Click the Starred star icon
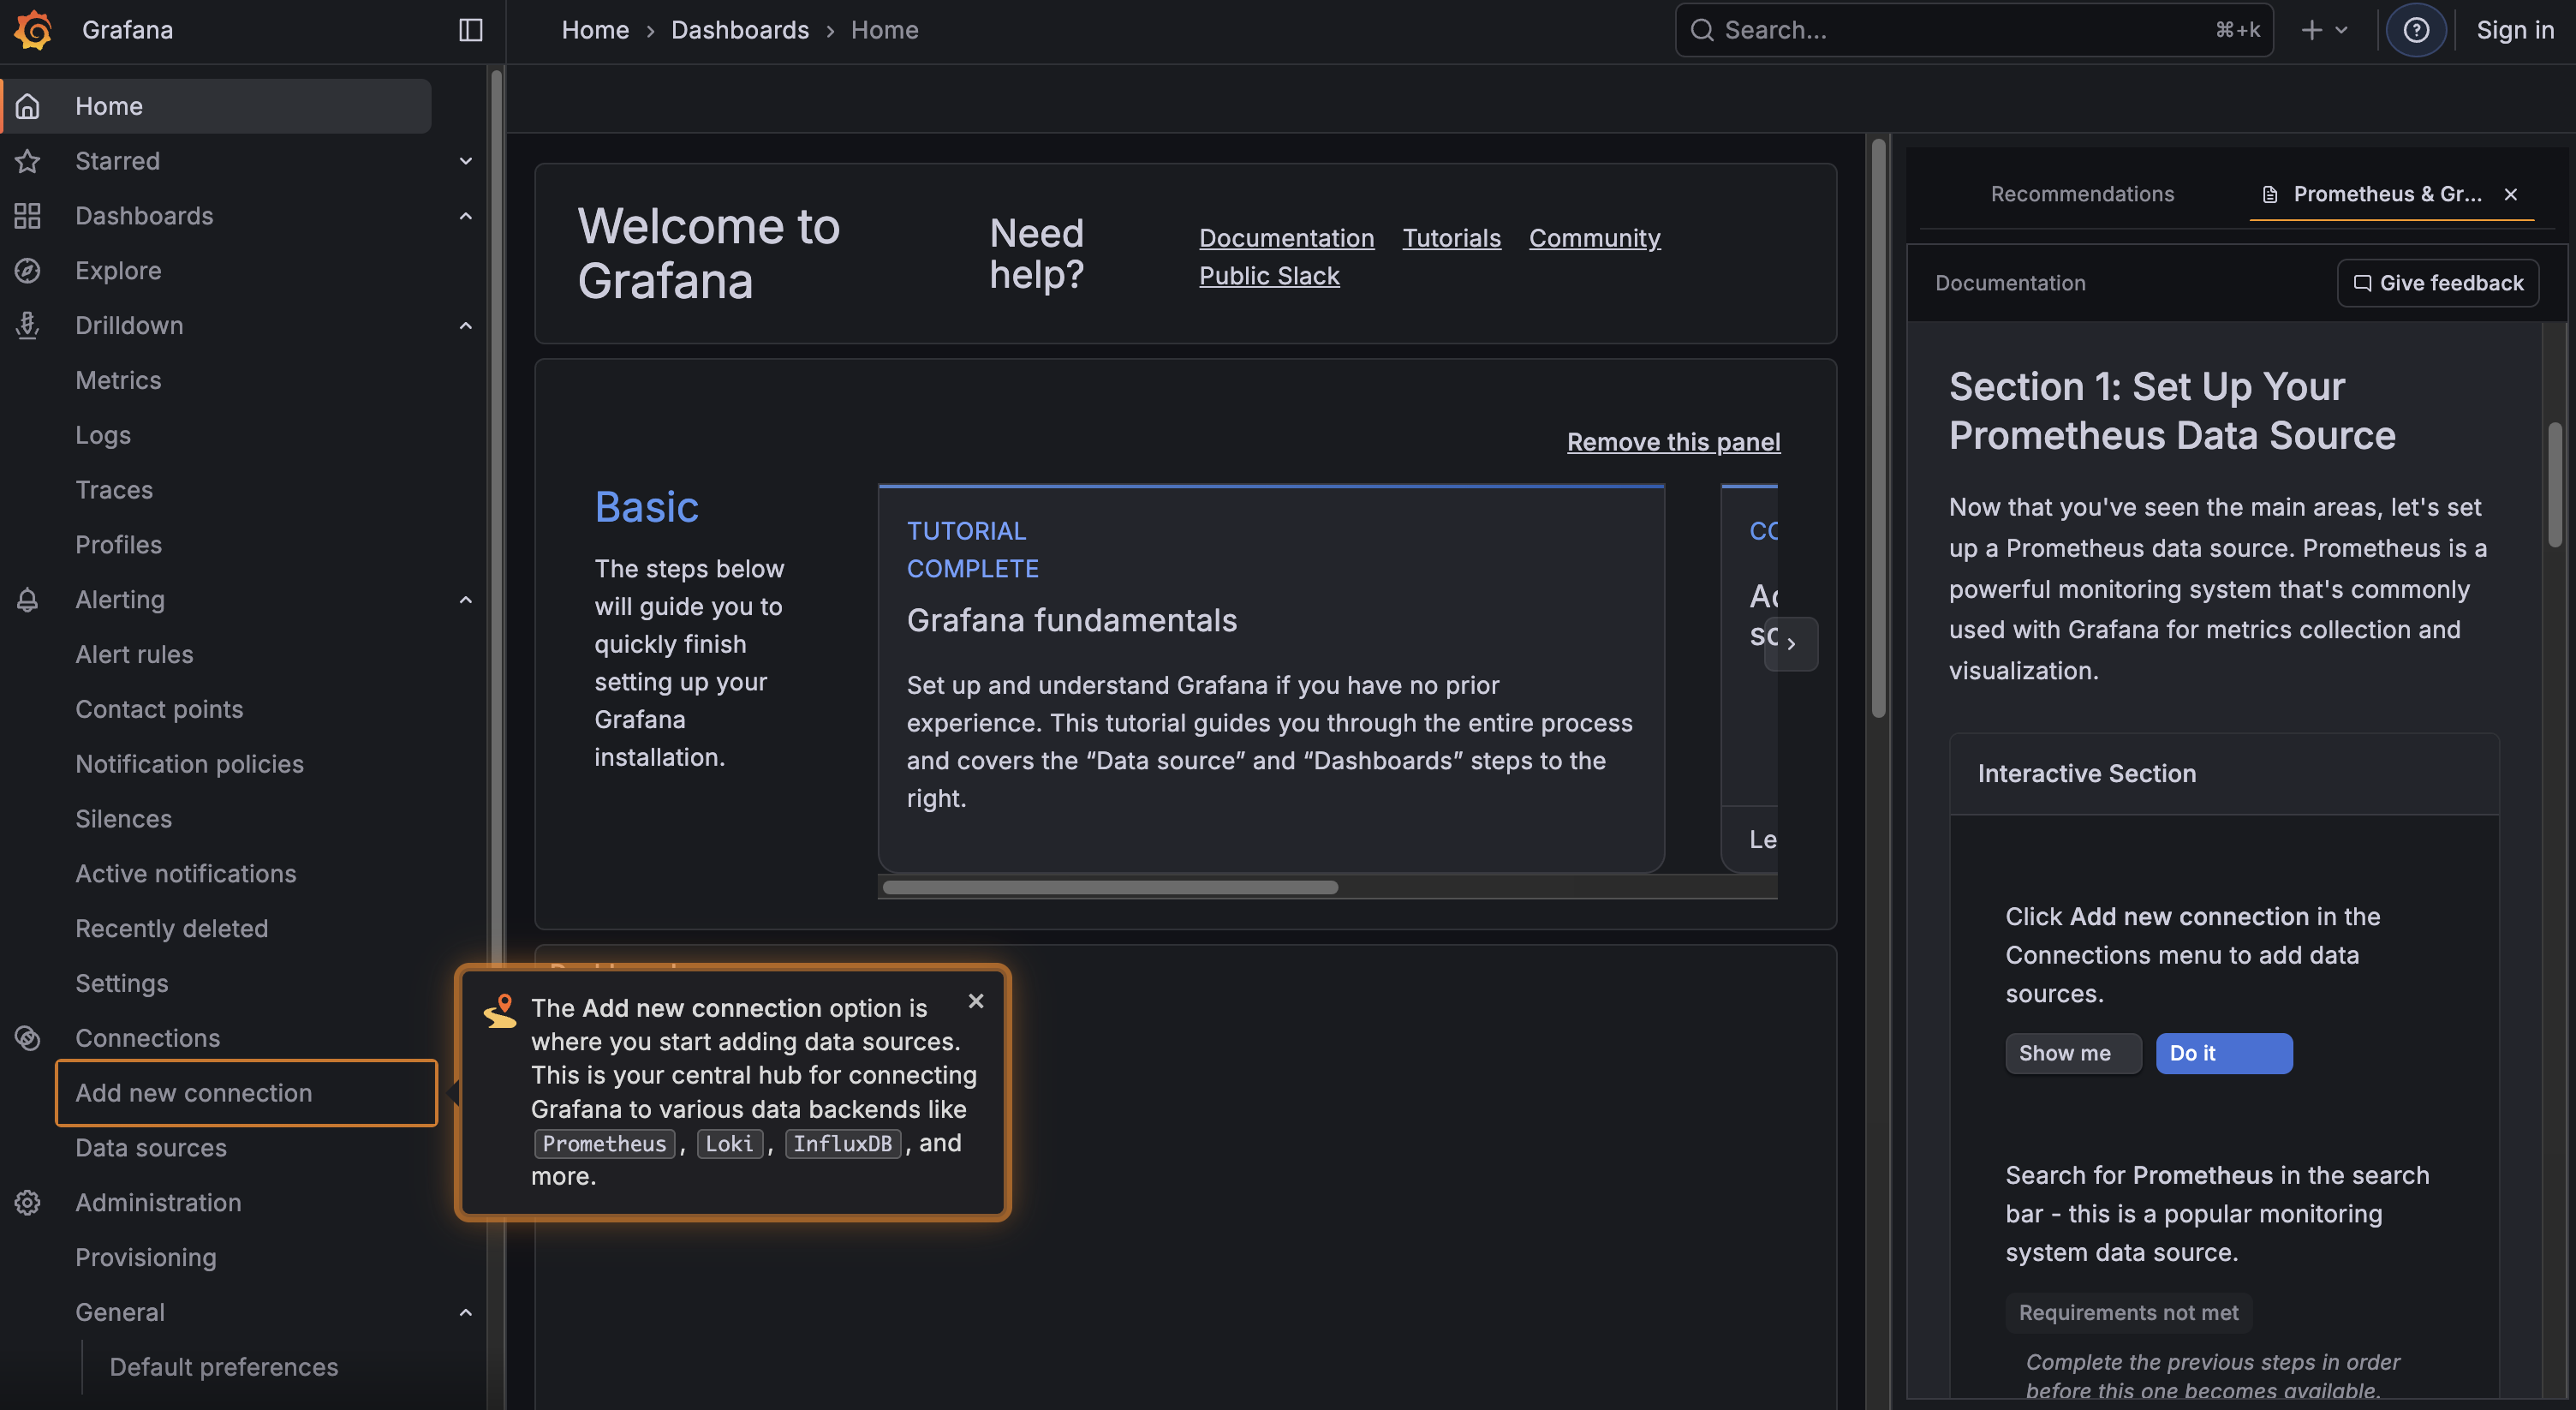This screenshot has width=2576, height=1410. [x=27, y=161]
